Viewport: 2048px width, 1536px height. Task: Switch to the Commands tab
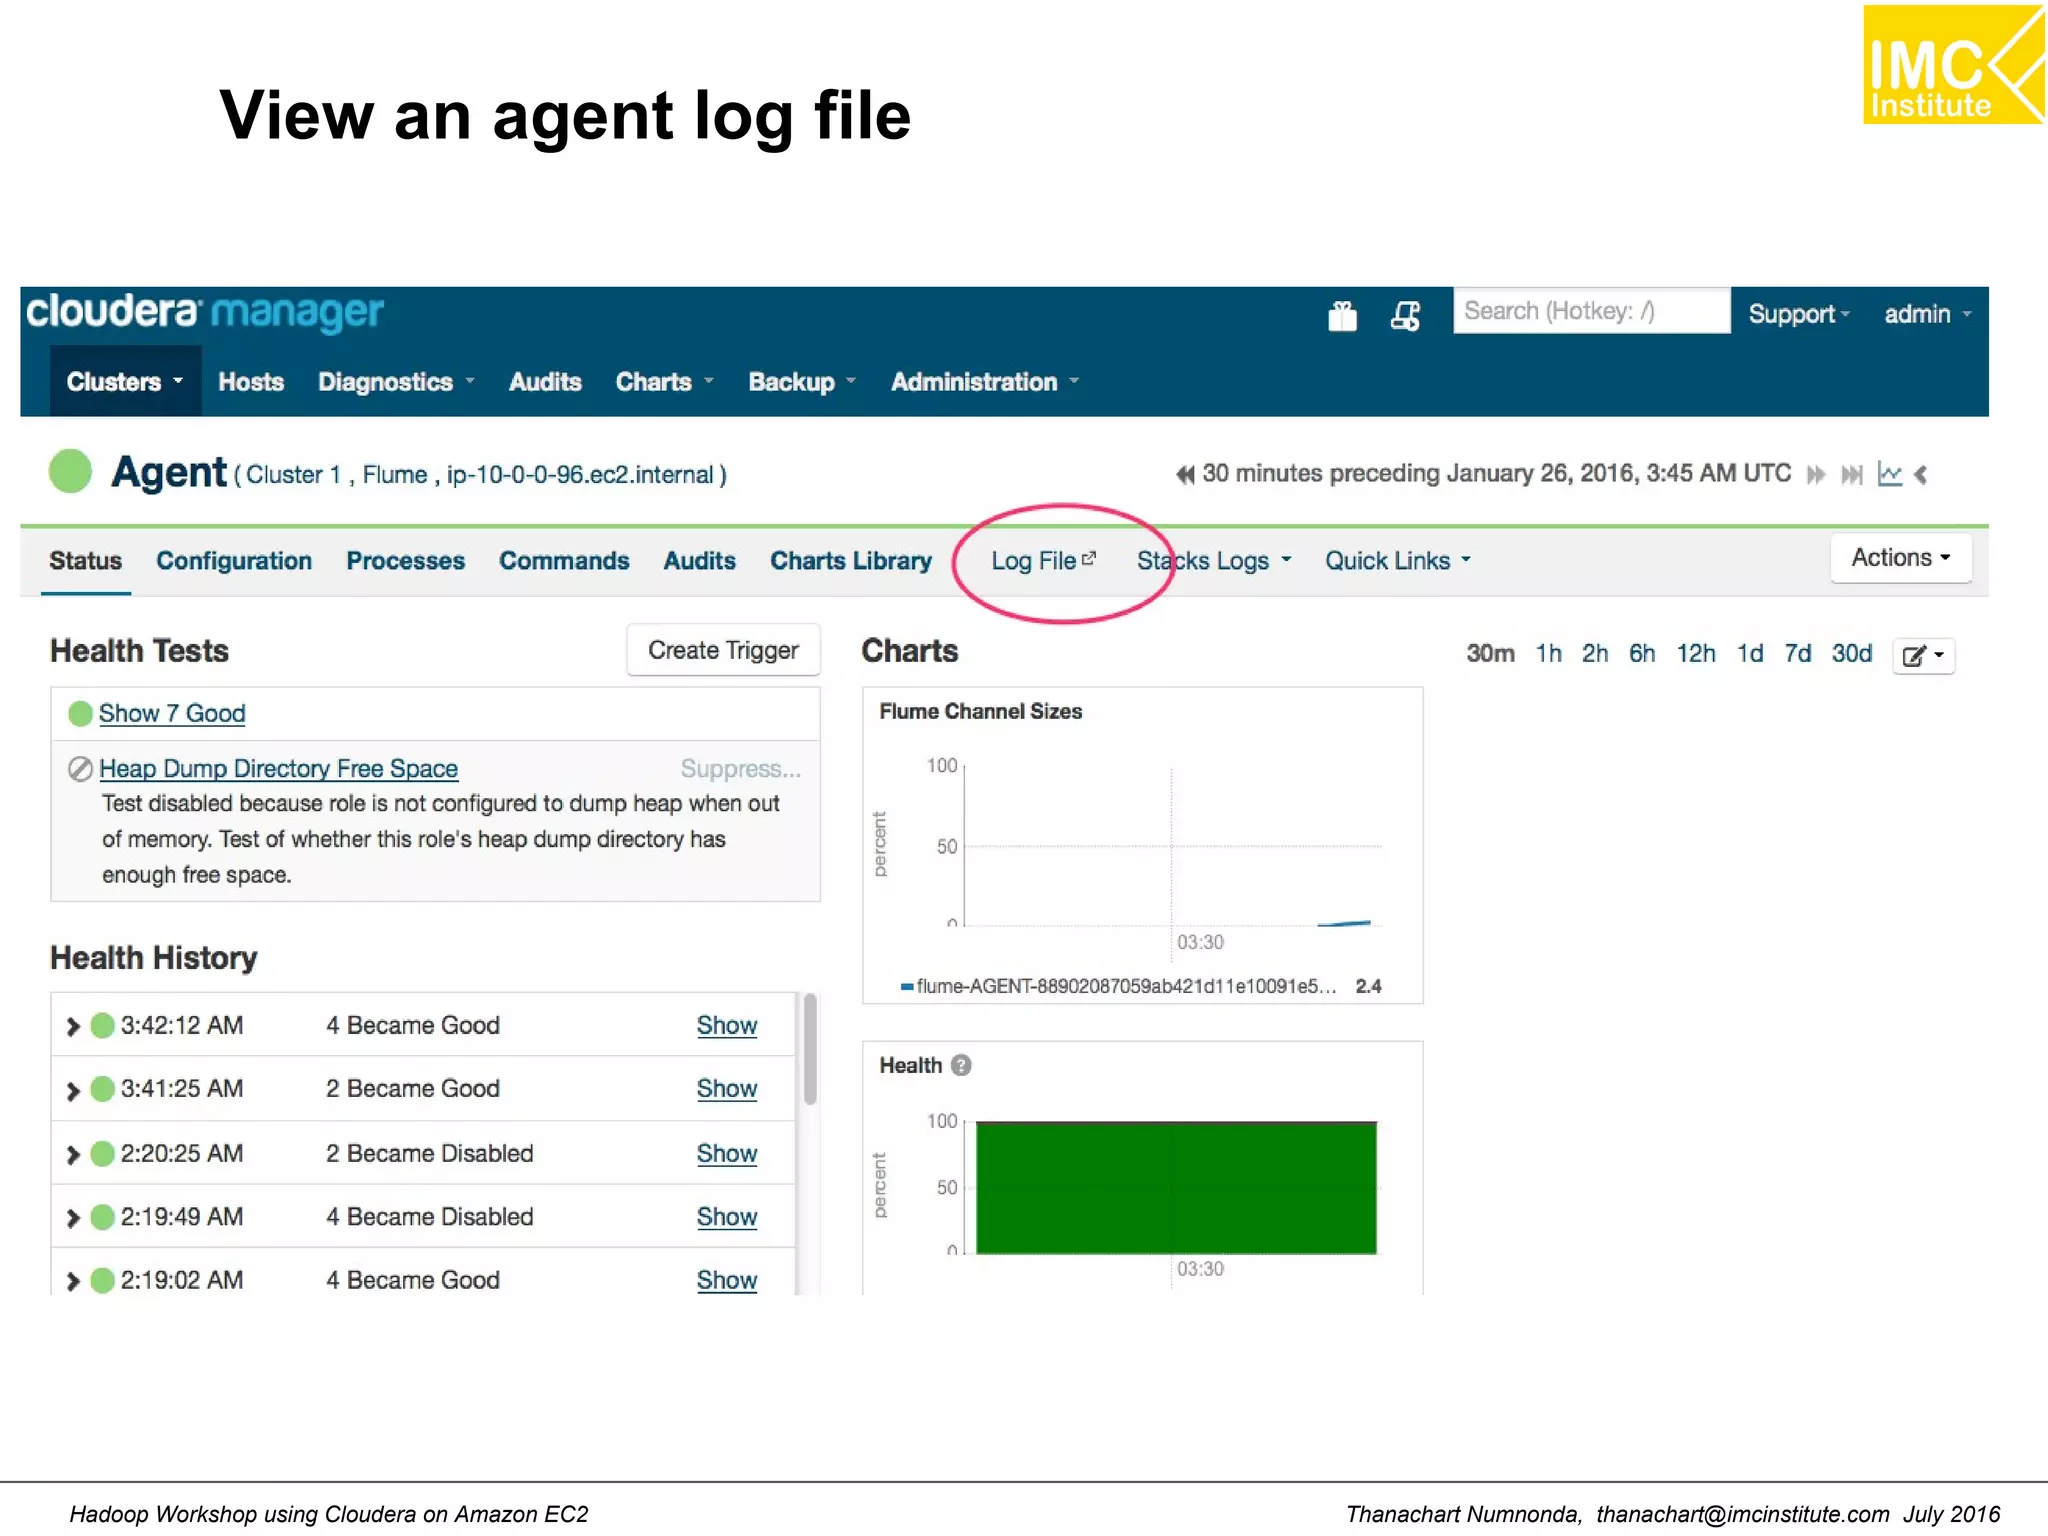[x=564, y=561]
